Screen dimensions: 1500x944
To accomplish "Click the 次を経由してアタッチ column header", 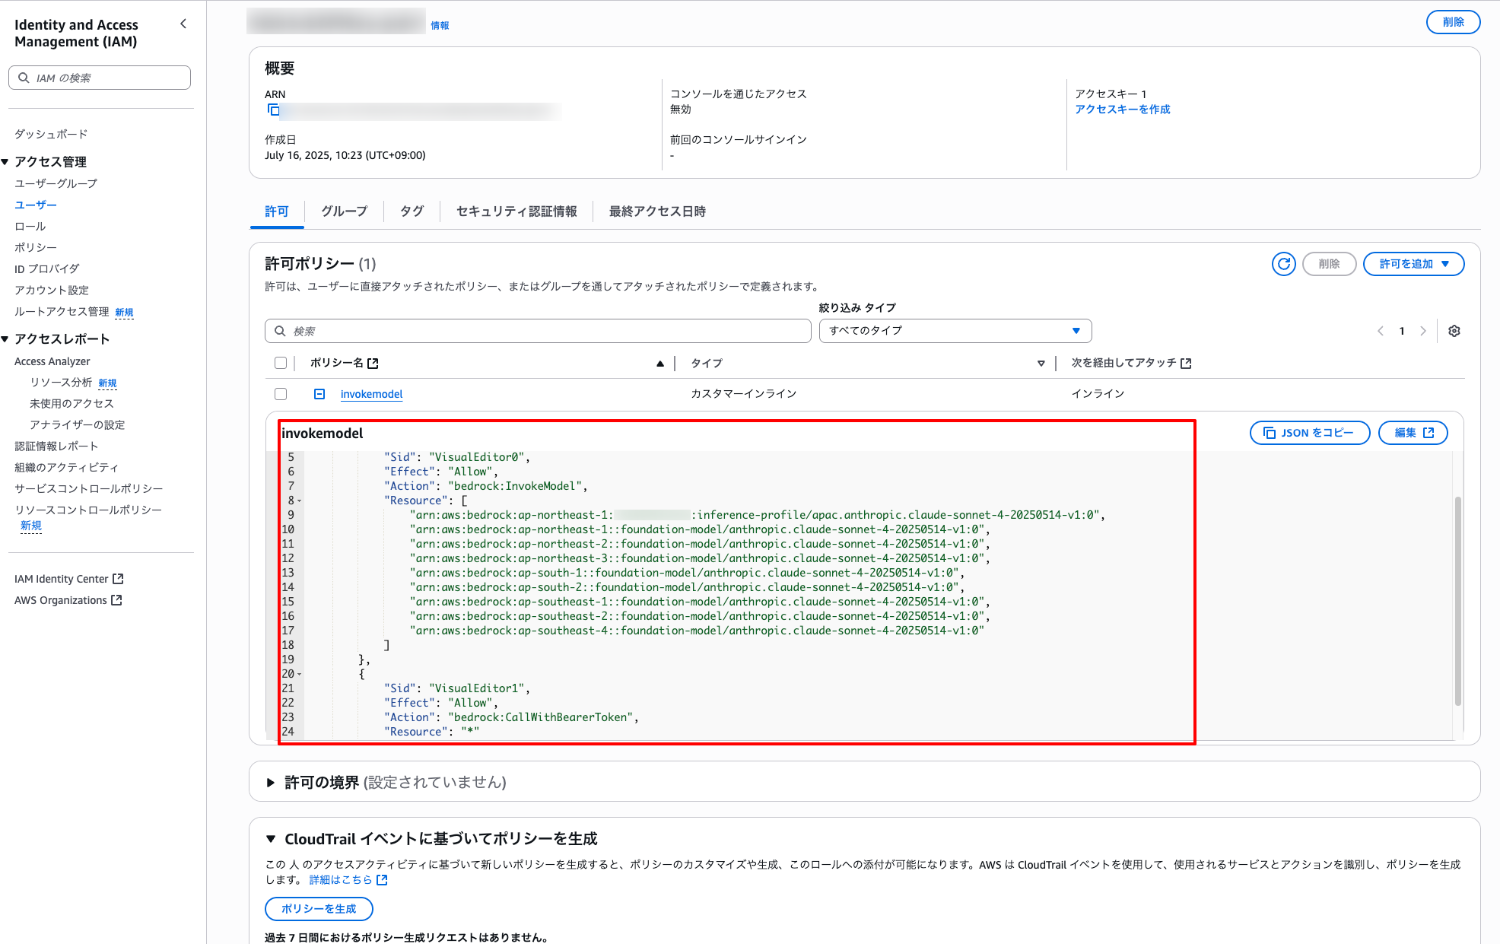I will (1131, 364).
